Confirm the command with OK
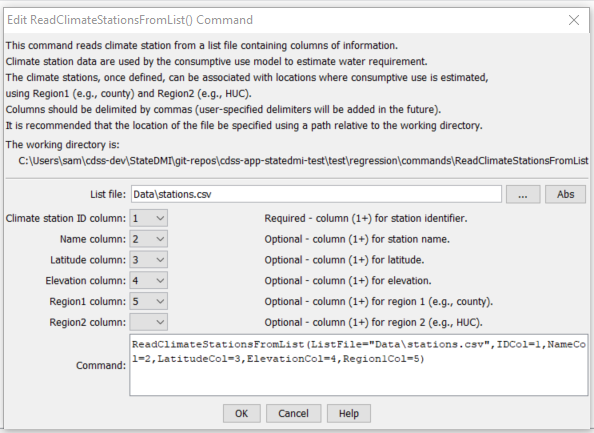The height and width of the screenshot is (433, 594). point(241,413)
